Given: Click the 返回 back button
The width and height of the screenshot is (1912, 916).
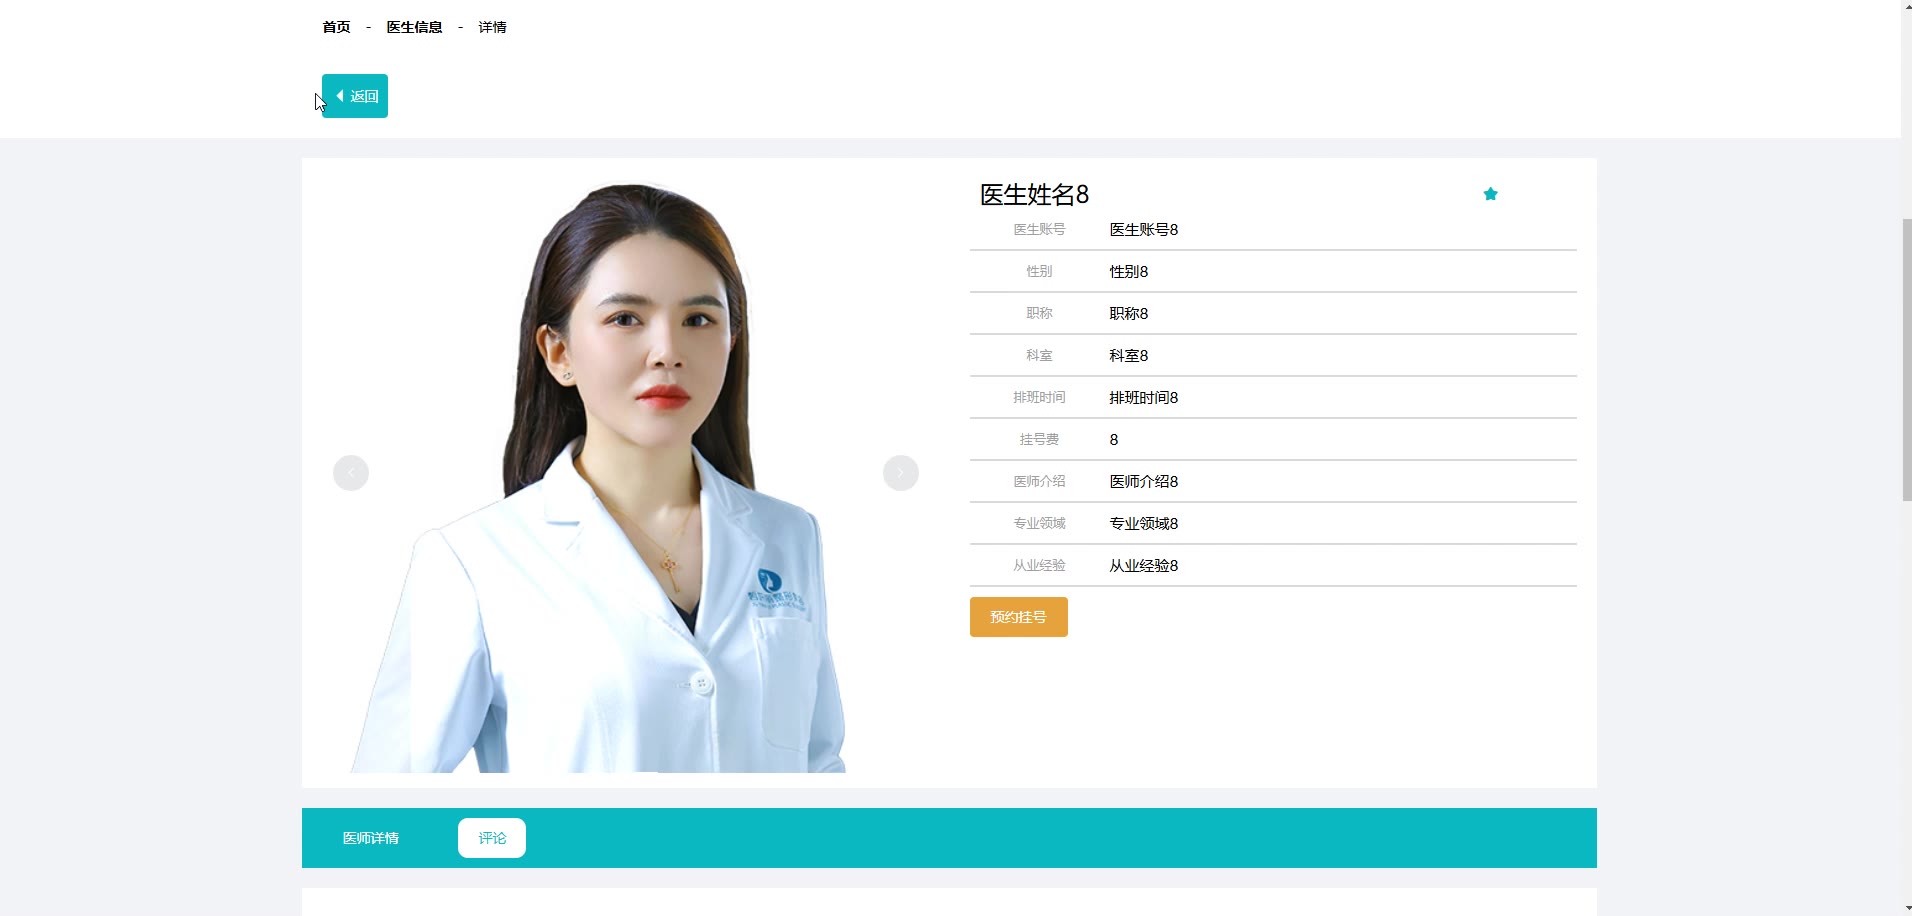Looking at the screenshot, I should click(x=355, y=96).
